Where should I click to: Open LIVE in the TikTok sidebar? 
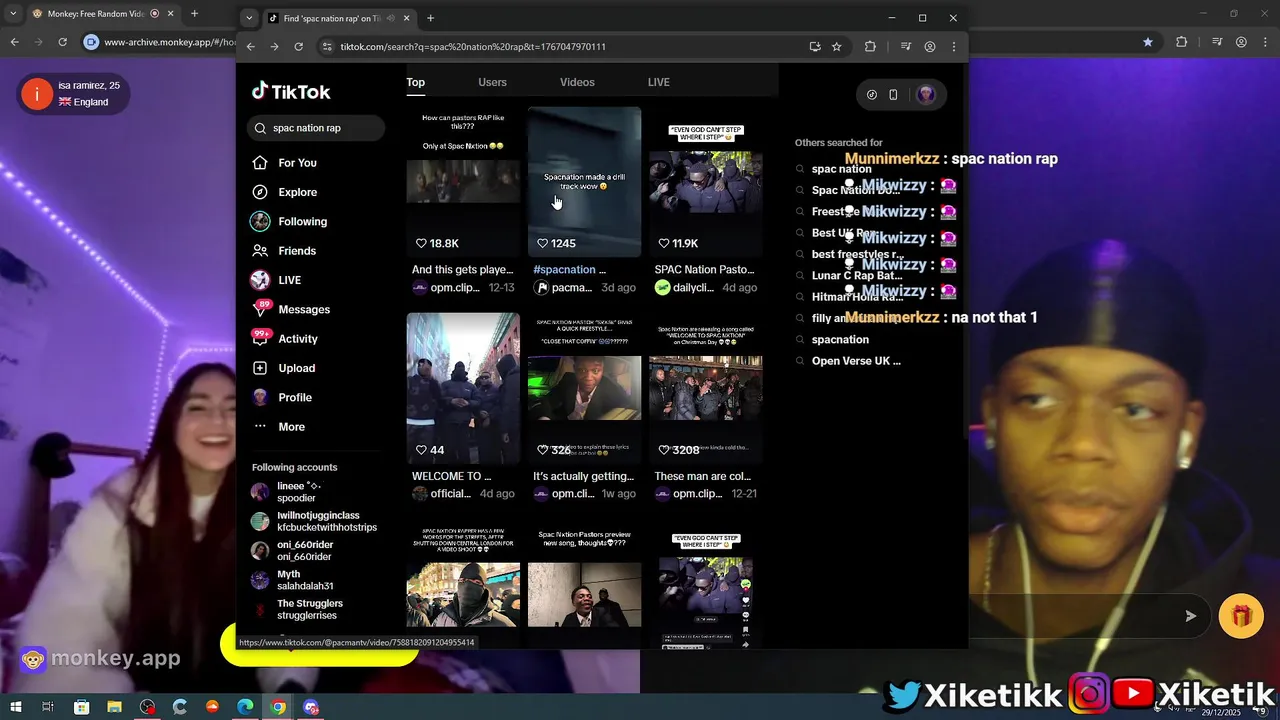tap(276, 280)
